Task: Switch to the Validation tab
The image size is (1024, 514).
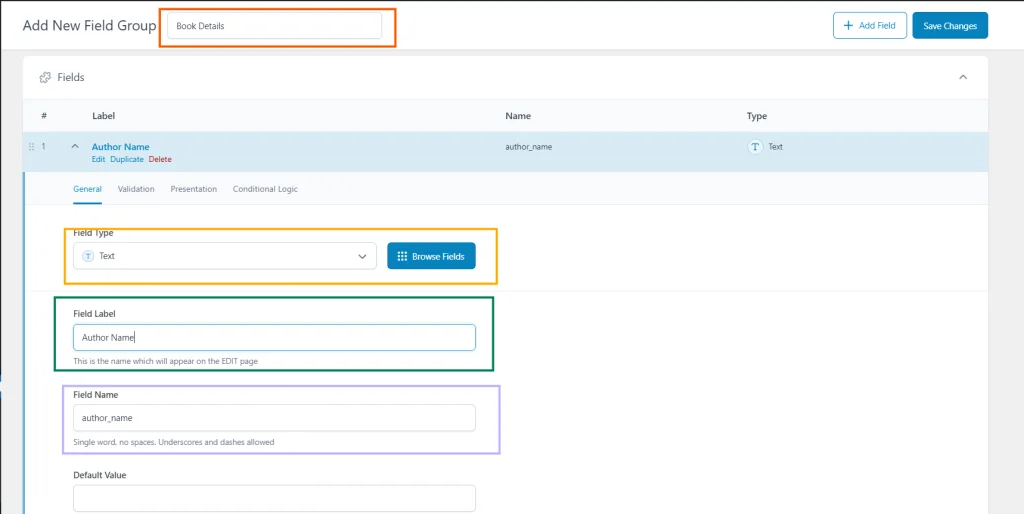Action: (136, 189)
